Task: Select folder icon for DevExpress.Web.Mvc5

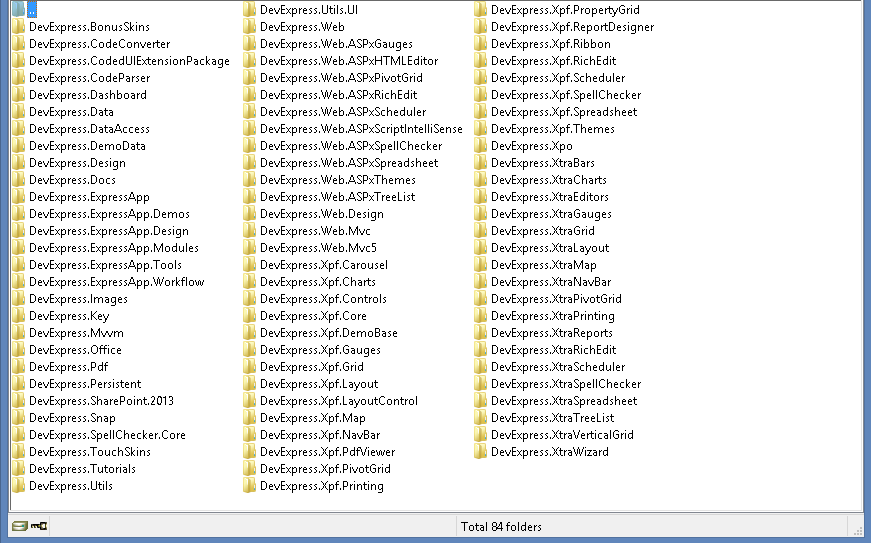Action: point(250,248)
